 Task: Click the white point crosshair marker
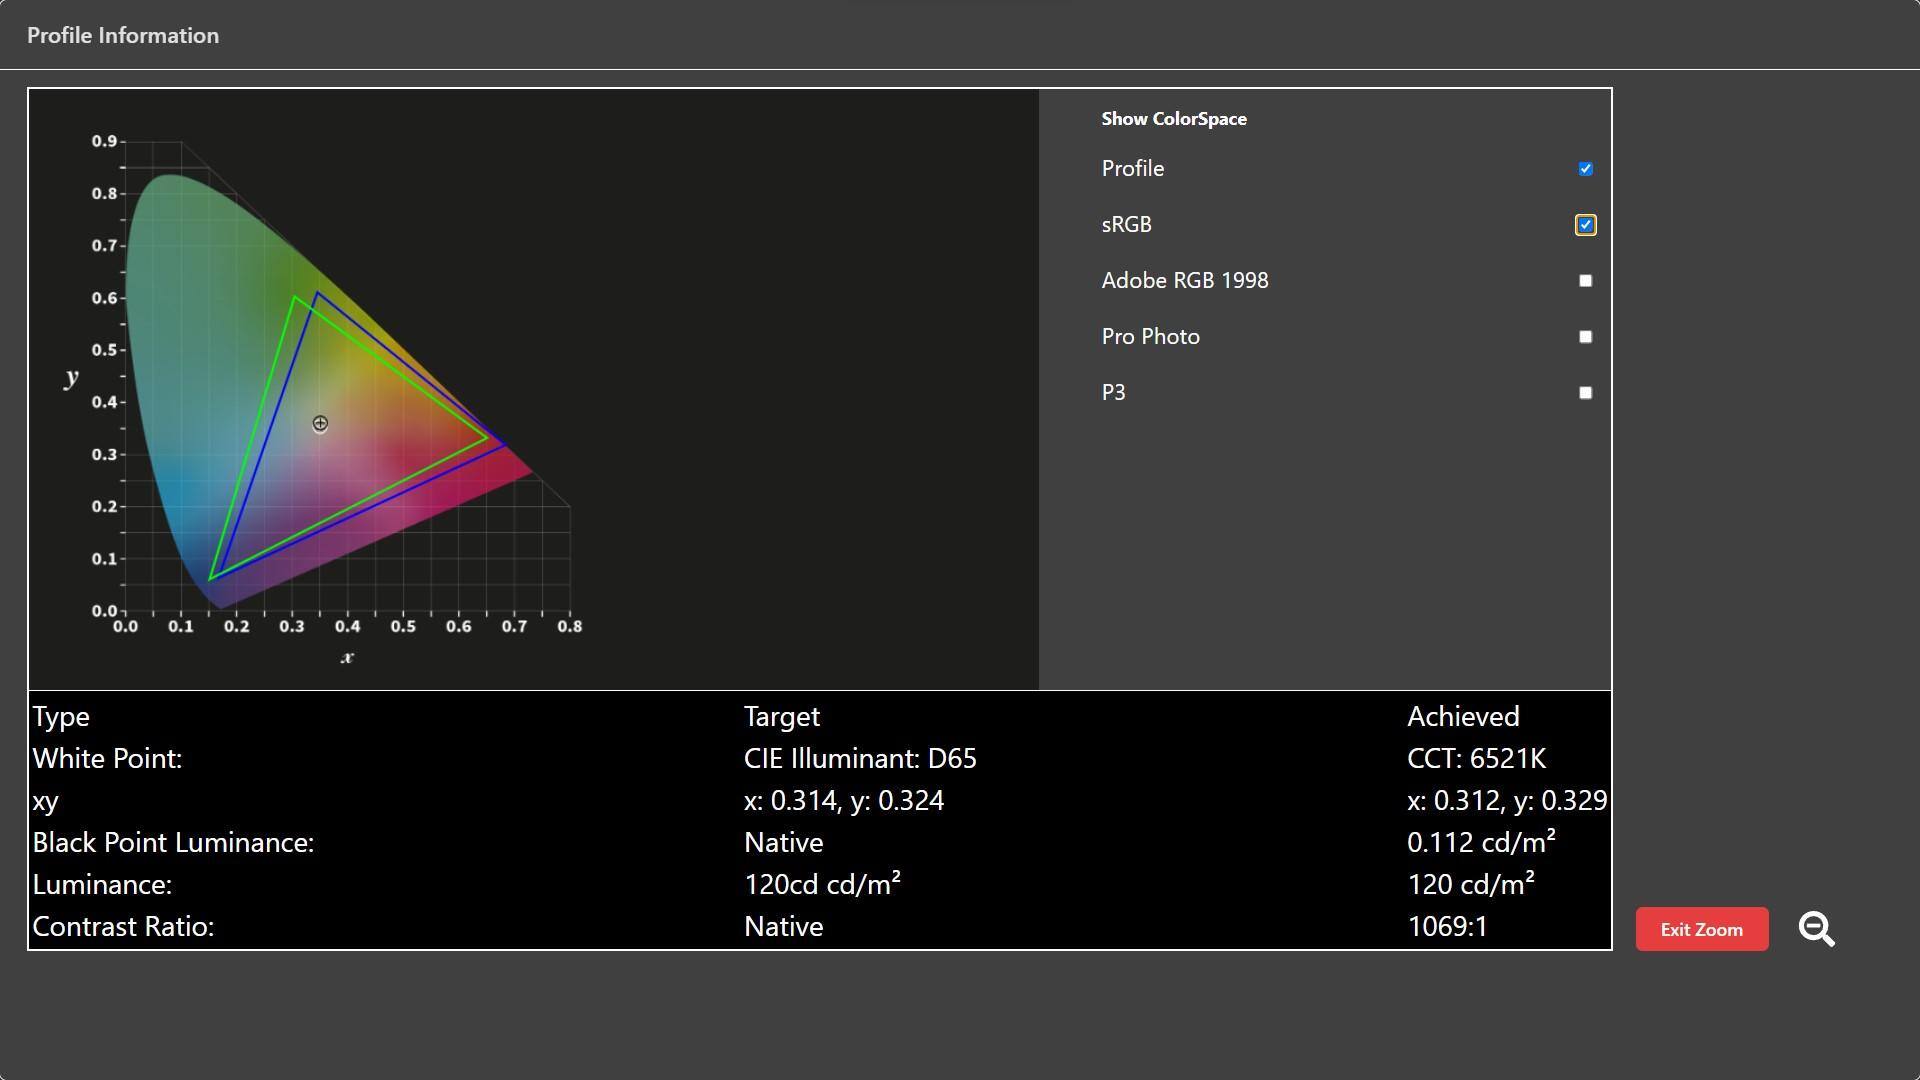[x=320, y=424]
